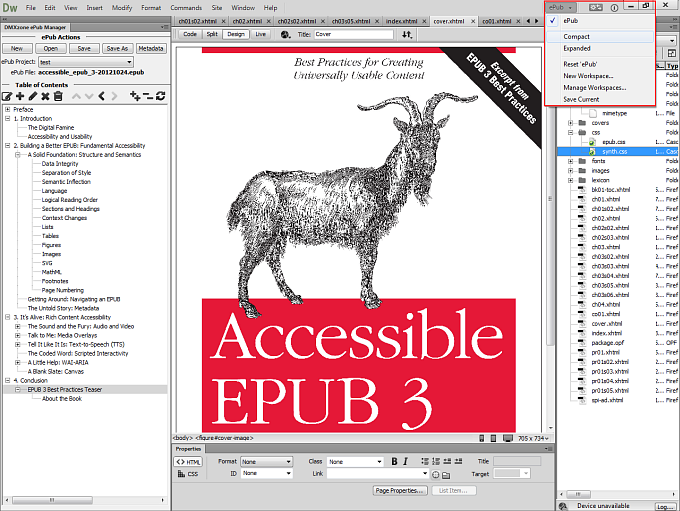Switch to index.xhtml document tab

pyautogui.click(x=402, y=21)
